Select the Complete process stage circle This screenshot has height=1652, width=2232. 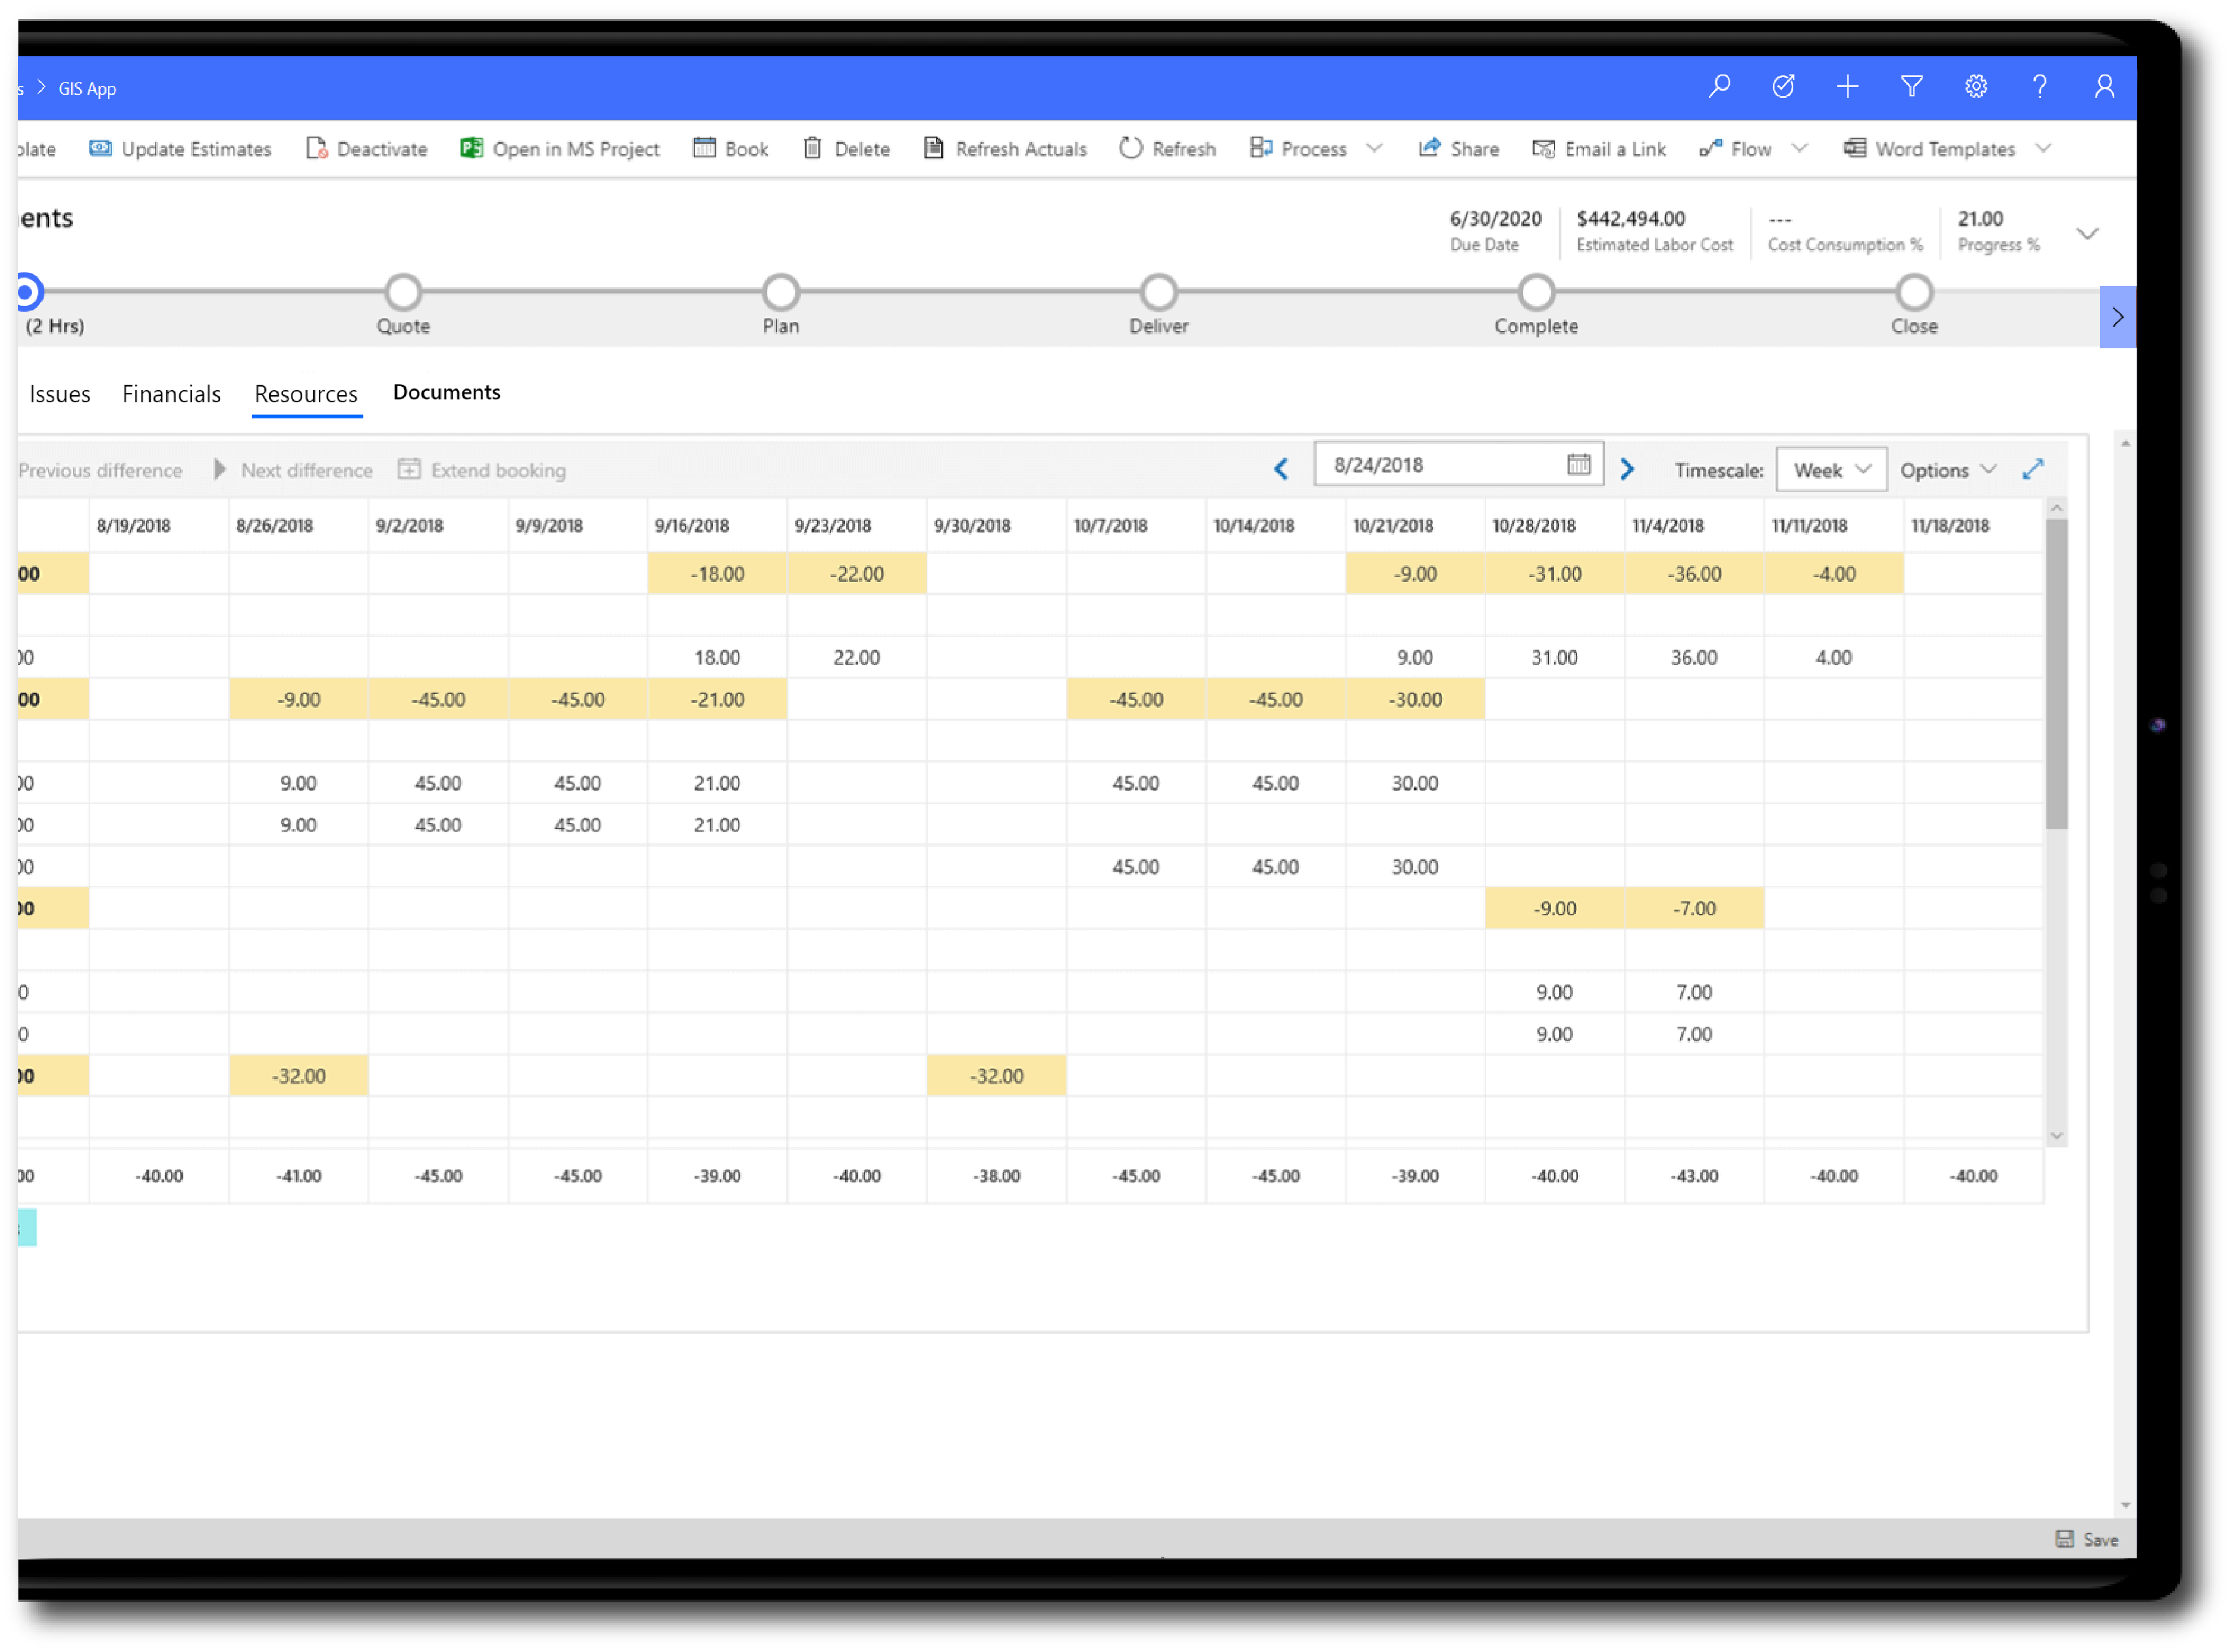(1536, 292)
